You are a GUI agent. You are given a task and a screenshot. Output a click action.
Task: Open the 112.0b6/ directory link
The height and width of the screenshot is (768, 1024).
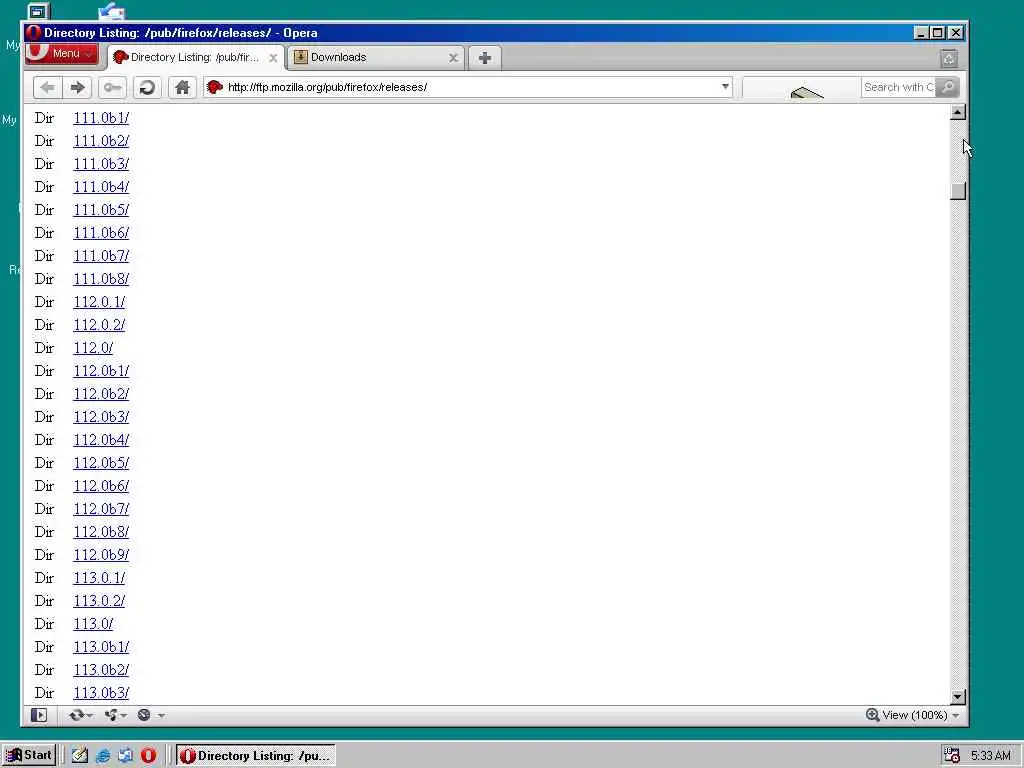[x=101, y=486]
